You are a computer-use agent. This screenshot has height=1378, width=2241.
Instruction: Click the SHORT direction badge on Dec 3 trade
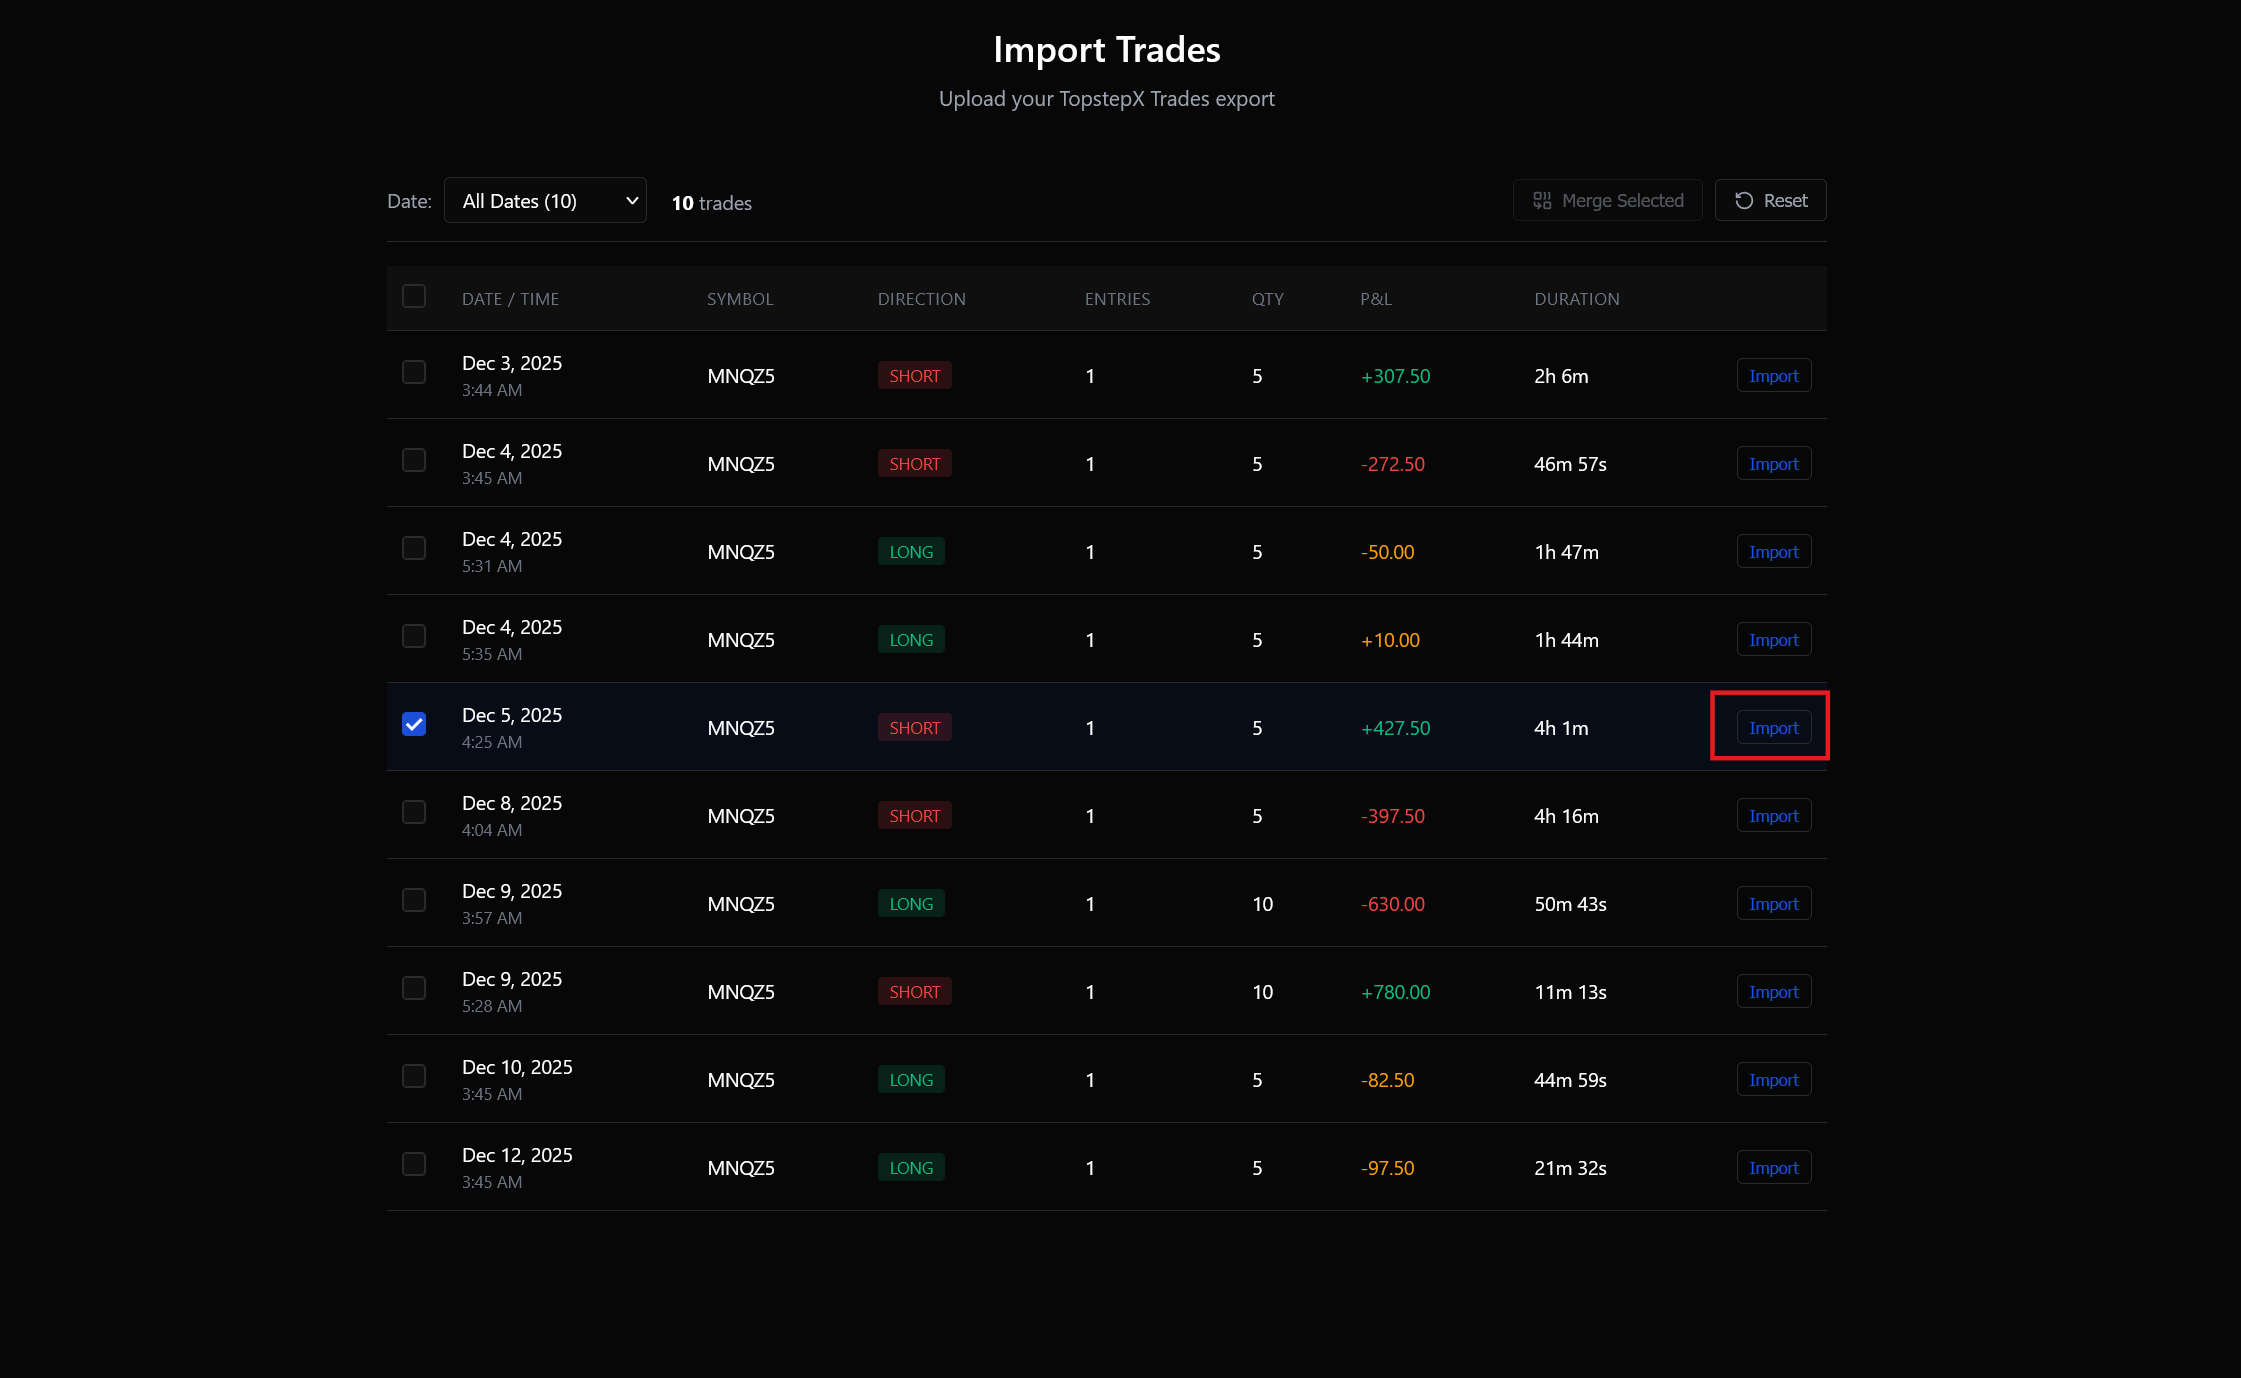pos(913,375)
